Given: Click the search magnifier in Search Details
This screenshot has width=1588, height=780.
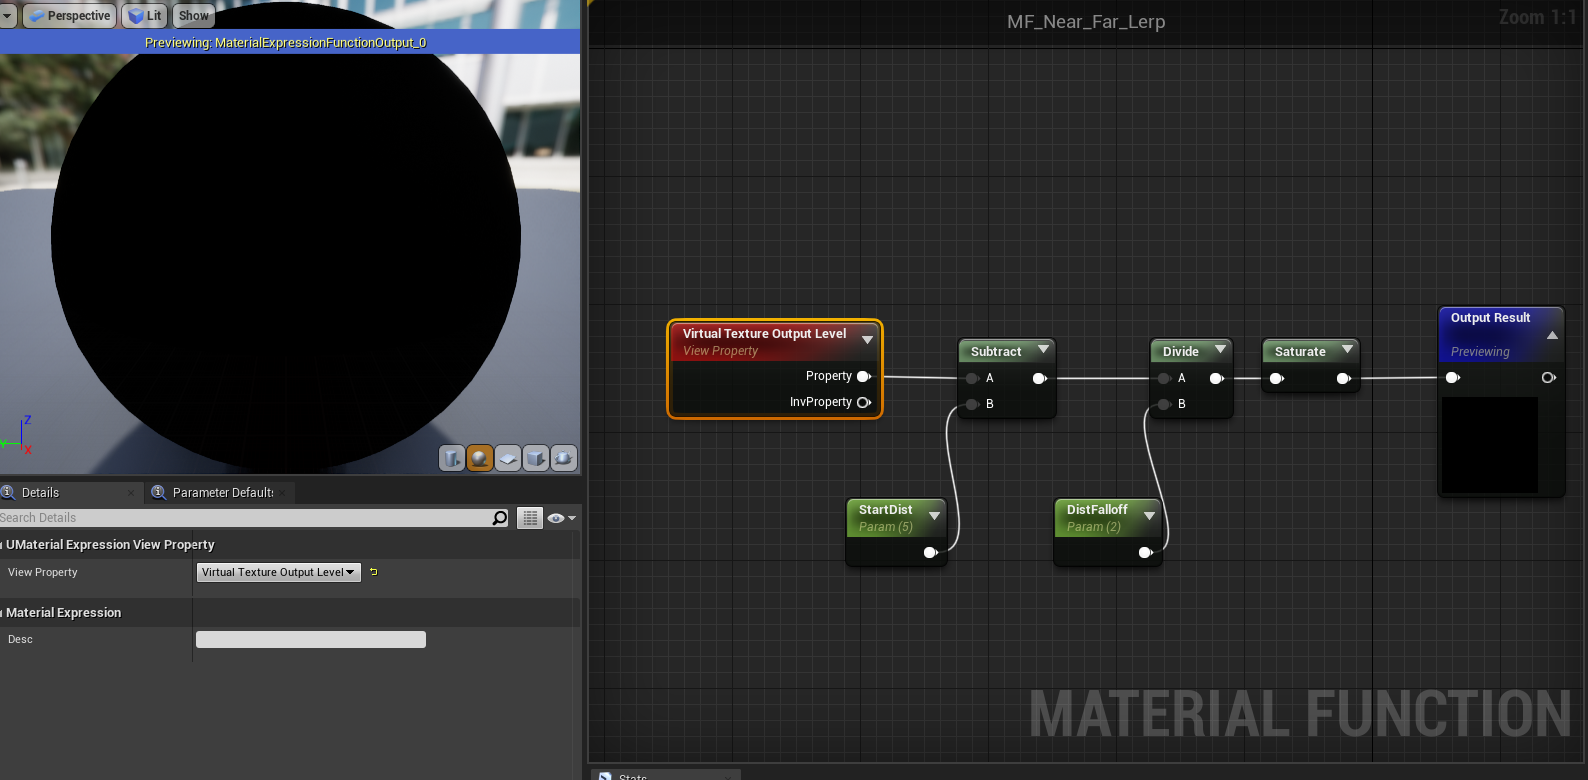Looking at the screenshot, I should (x=500, y=518).
